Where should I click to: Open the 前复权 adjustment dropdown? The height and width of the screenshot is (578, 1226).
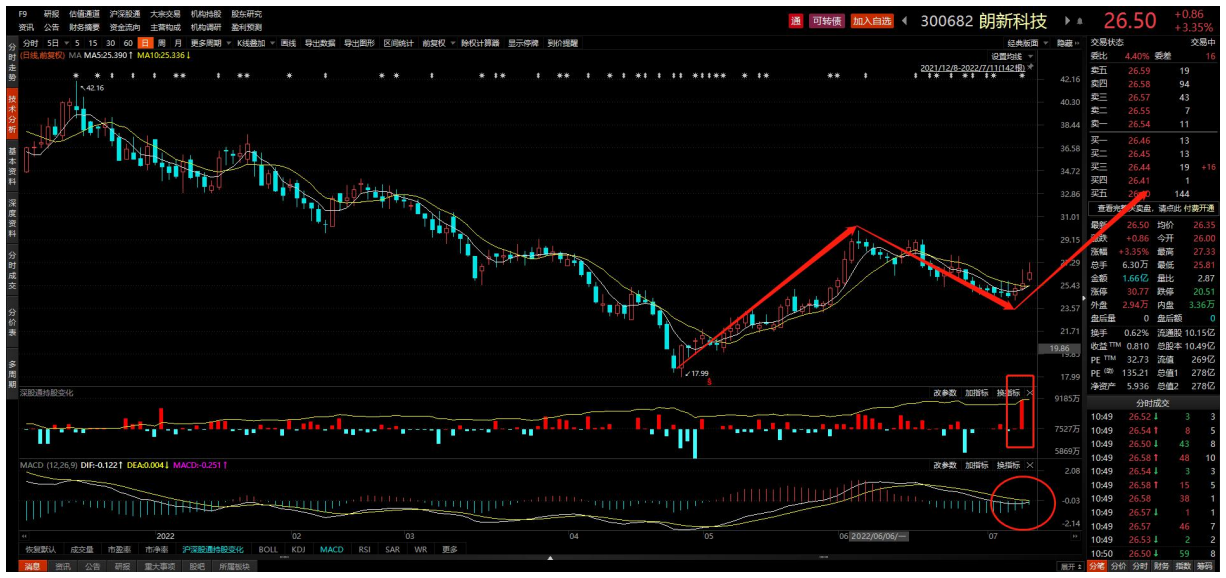pyautogui.click(x=437, y=44)
